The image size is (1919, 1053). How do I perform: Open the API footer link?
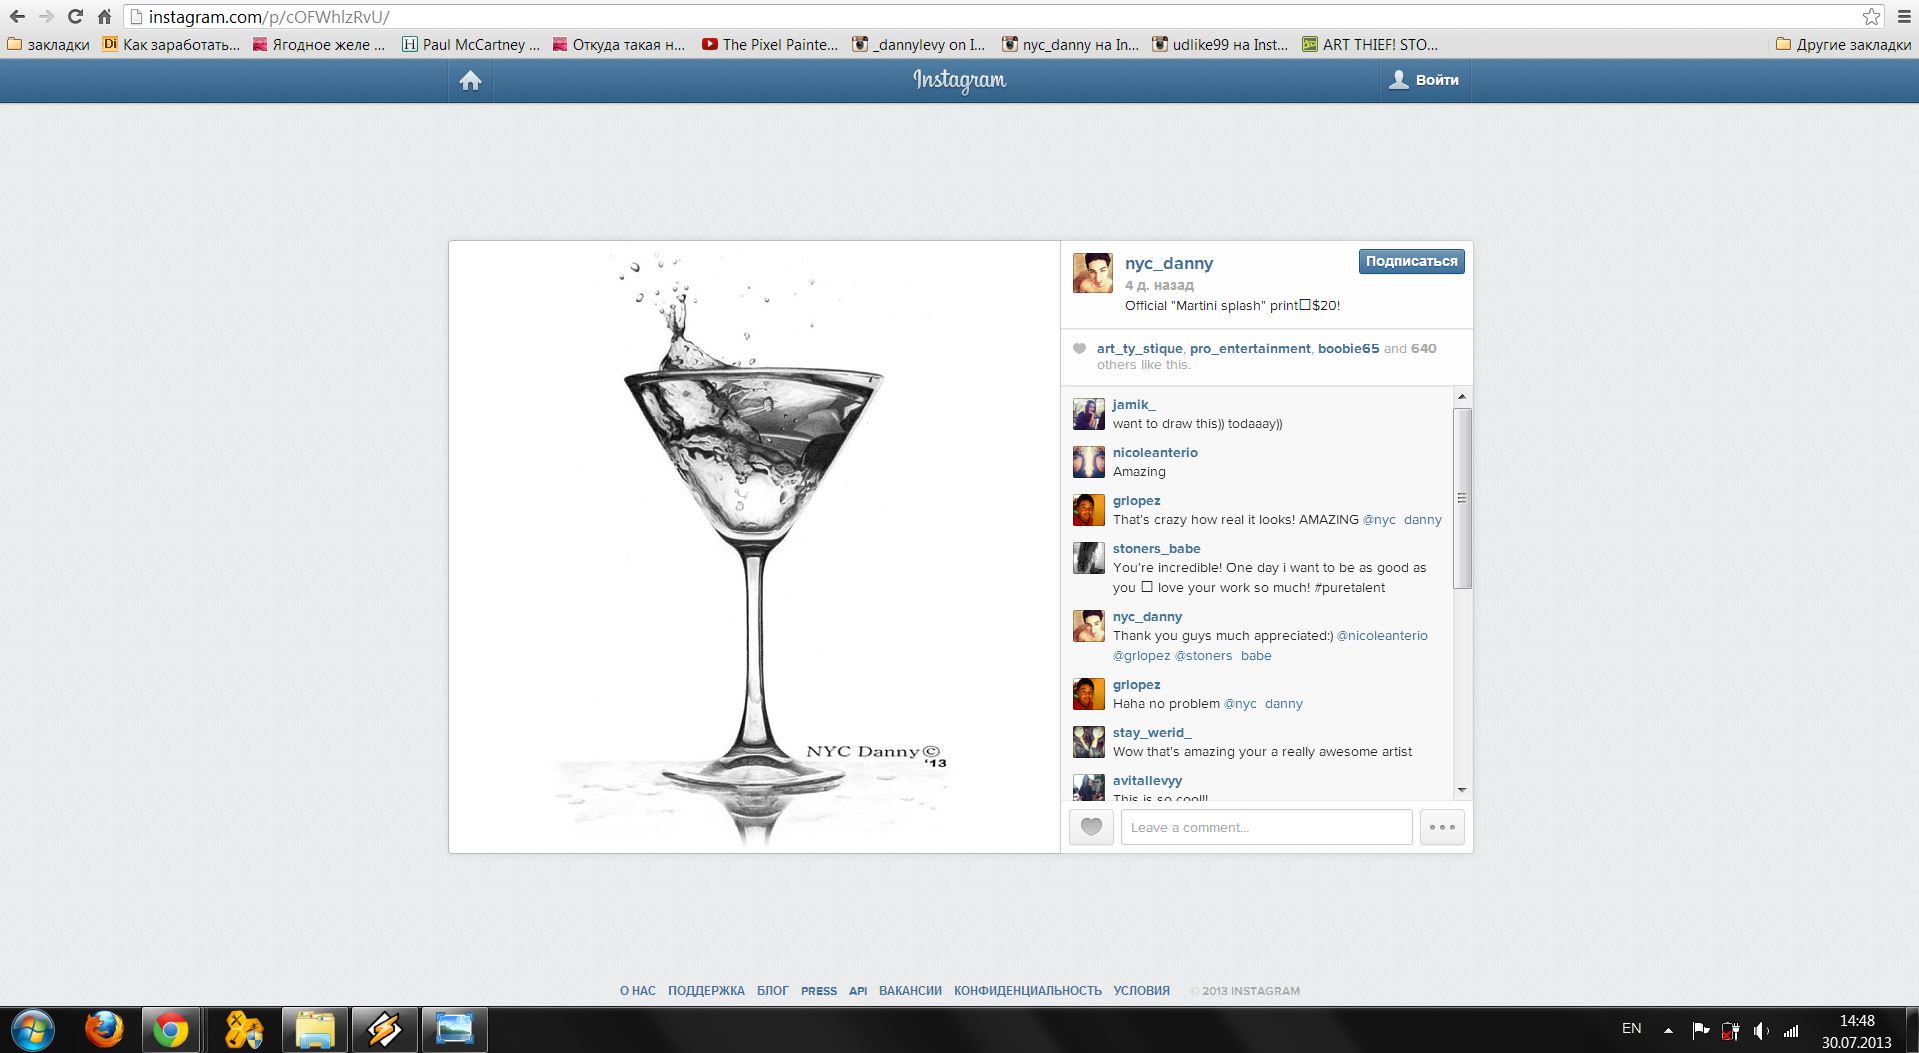(x=858, y=991)
